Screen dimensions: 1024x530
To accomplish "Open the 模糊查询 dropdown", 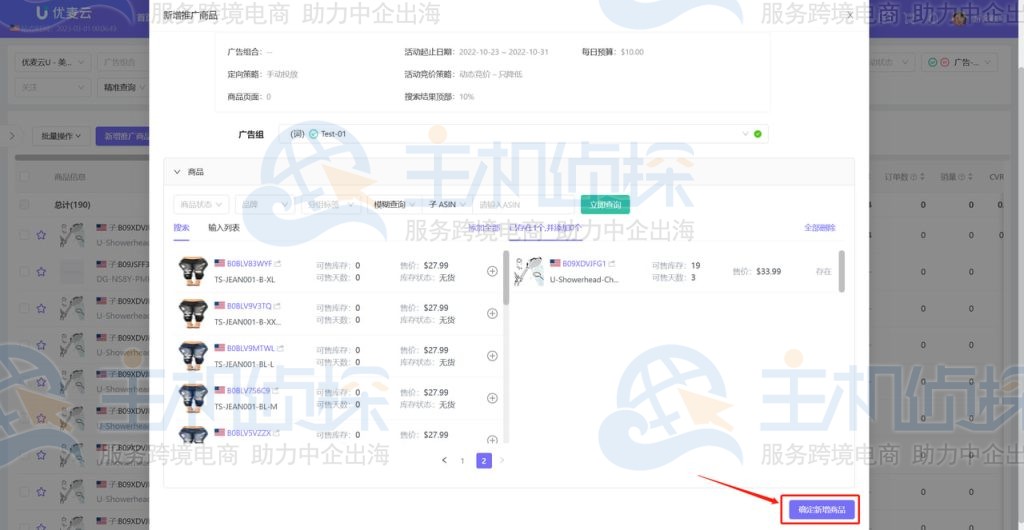I will (392, 204).
